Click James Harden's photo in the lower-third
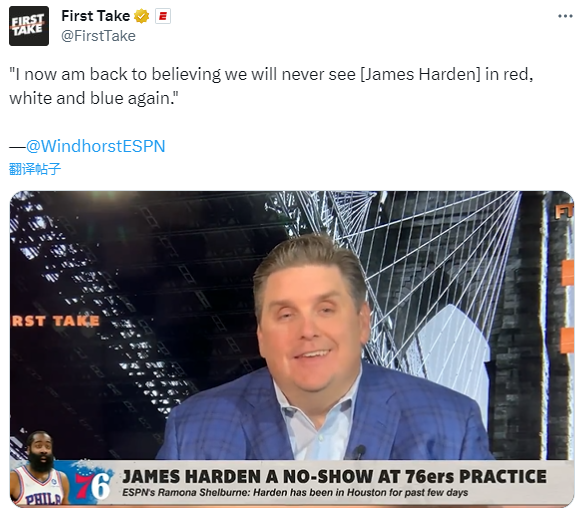Screen dimensions: 576x508 [x=40, y=468]
